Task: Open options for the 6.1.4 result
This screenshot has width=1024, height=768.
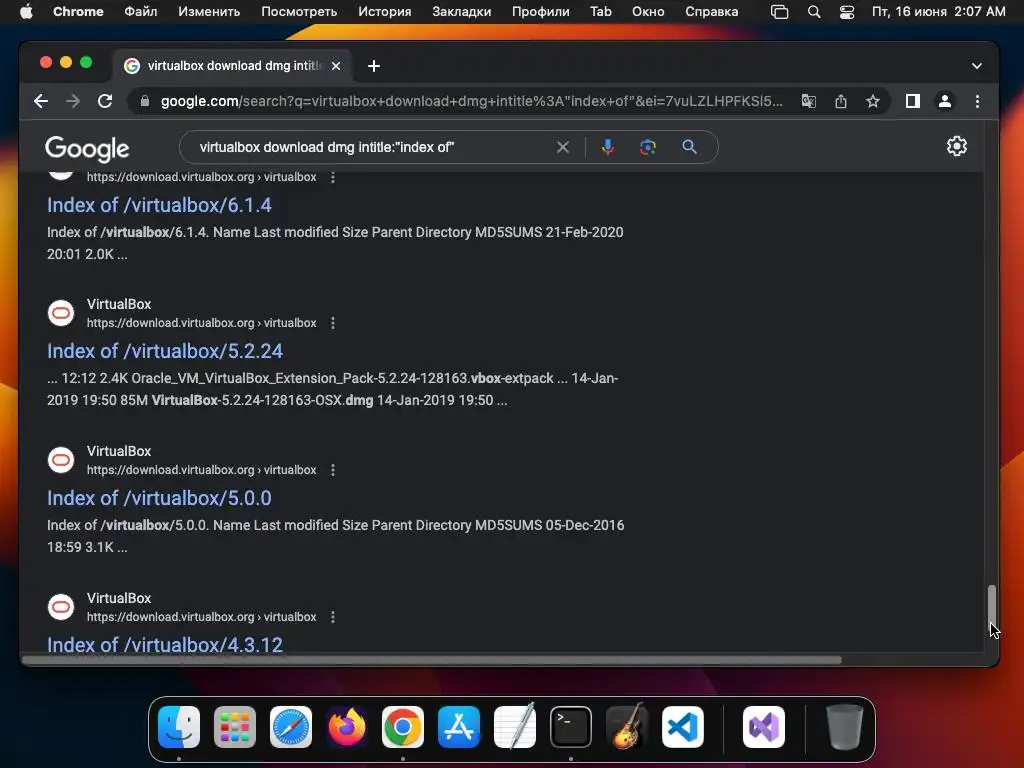Action: coord(332,177)
